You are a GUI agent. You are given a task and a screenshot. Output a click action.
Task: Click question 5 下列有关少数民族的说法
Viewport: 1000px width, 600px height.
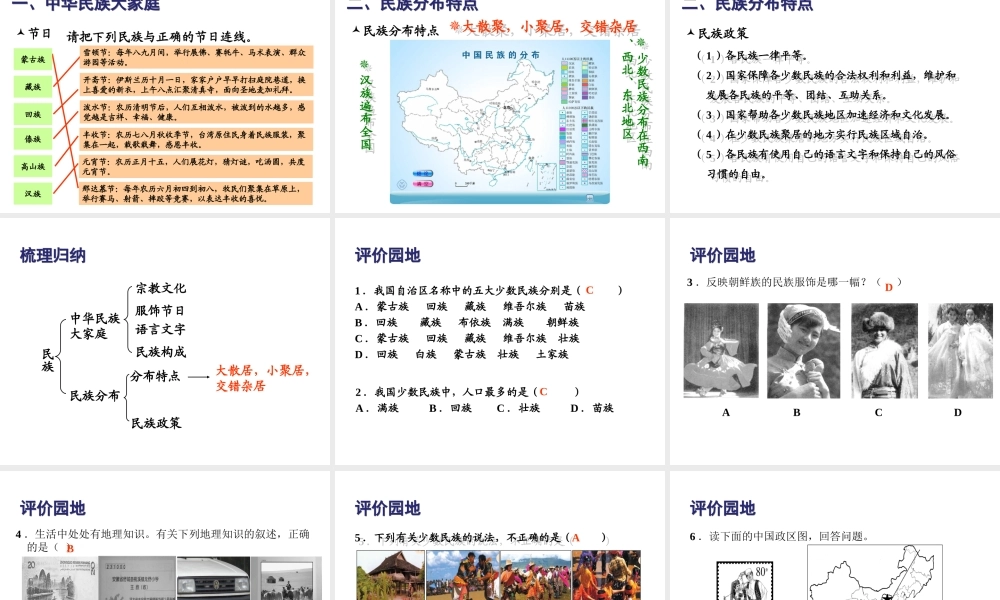coord(481,538)
